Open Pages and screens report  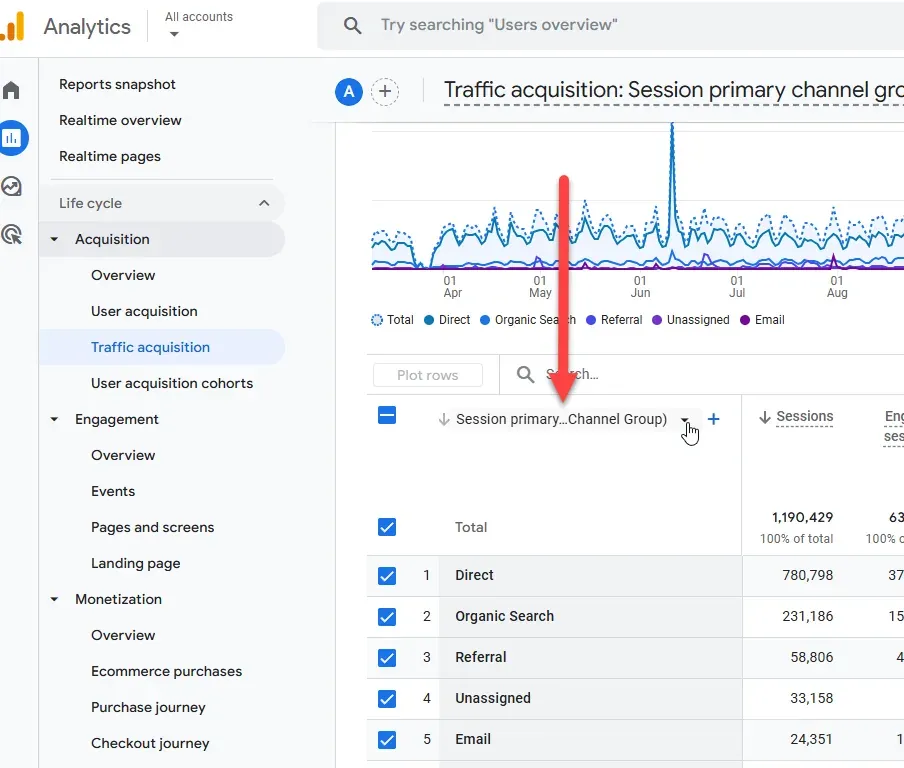pos(152,527)
